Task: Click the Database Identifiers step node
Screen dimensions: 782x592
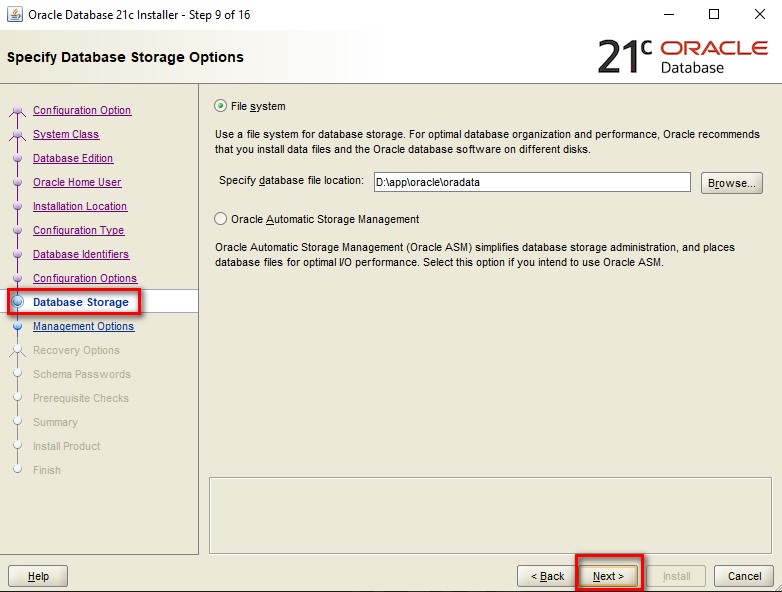Action: 17,254
